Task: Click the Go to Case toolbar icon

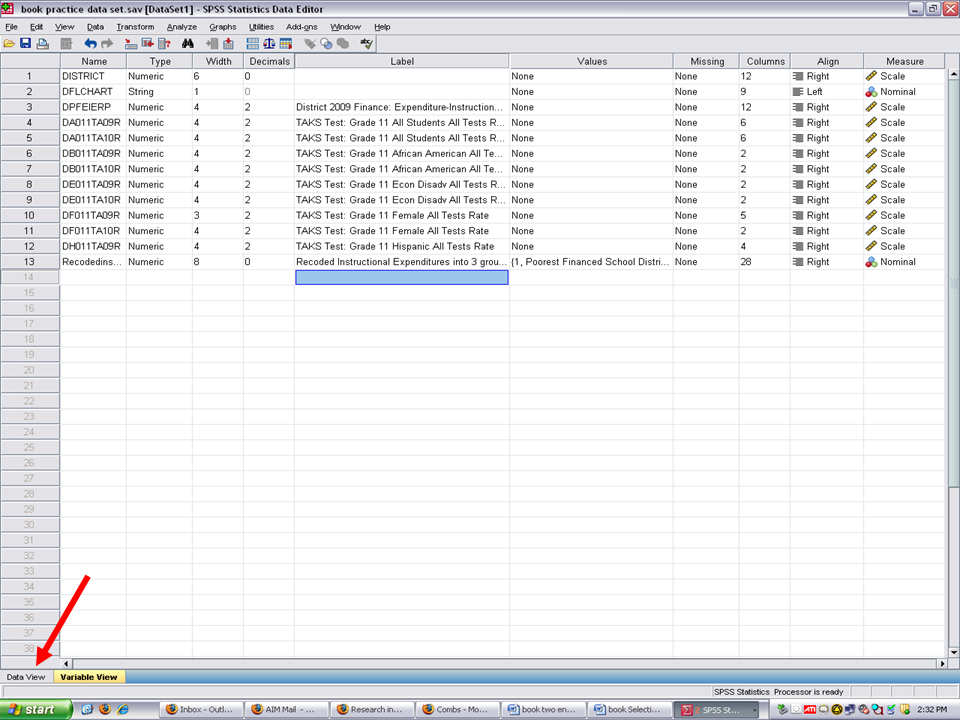Action: click(x=129, y=44)
